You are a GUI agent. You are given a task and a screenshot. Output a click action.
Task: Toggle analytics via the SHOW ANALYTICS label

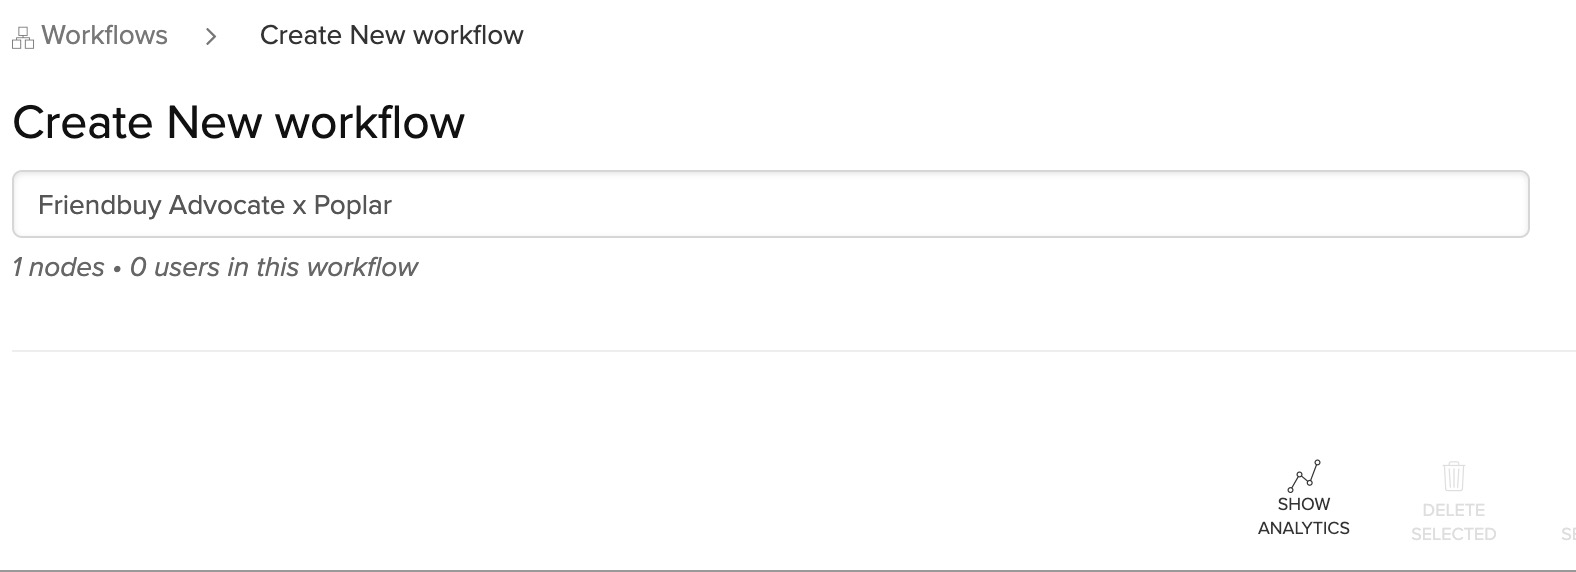[x=1303, y=516]
